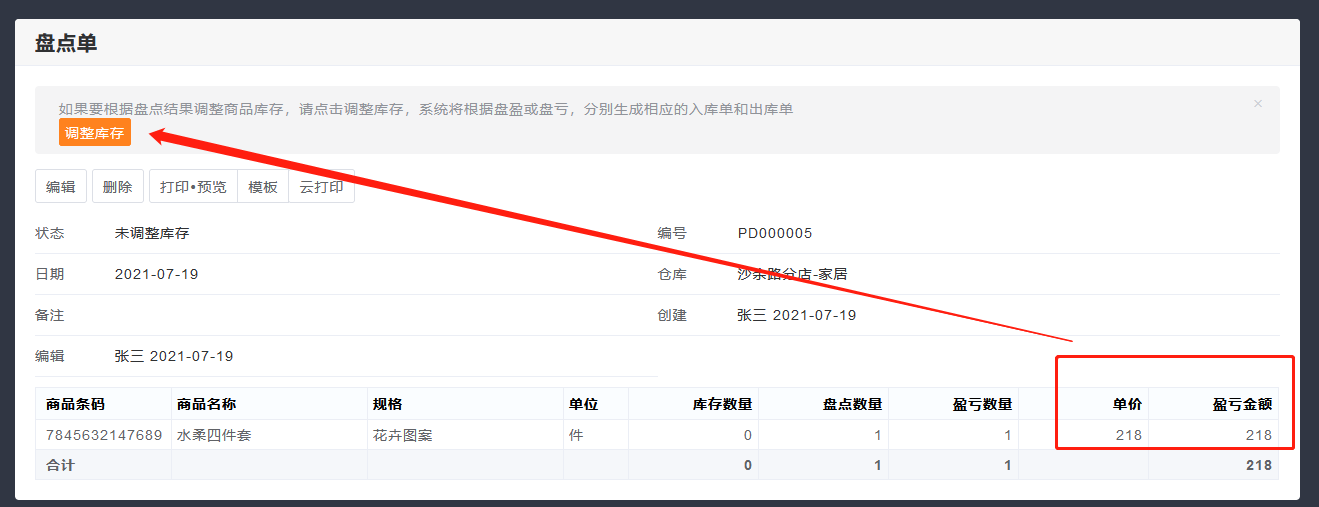Click the warehouse value 沙东路分店-家居
The width and height of the screenshot is (1319, 507).
[x=792, y=274]
